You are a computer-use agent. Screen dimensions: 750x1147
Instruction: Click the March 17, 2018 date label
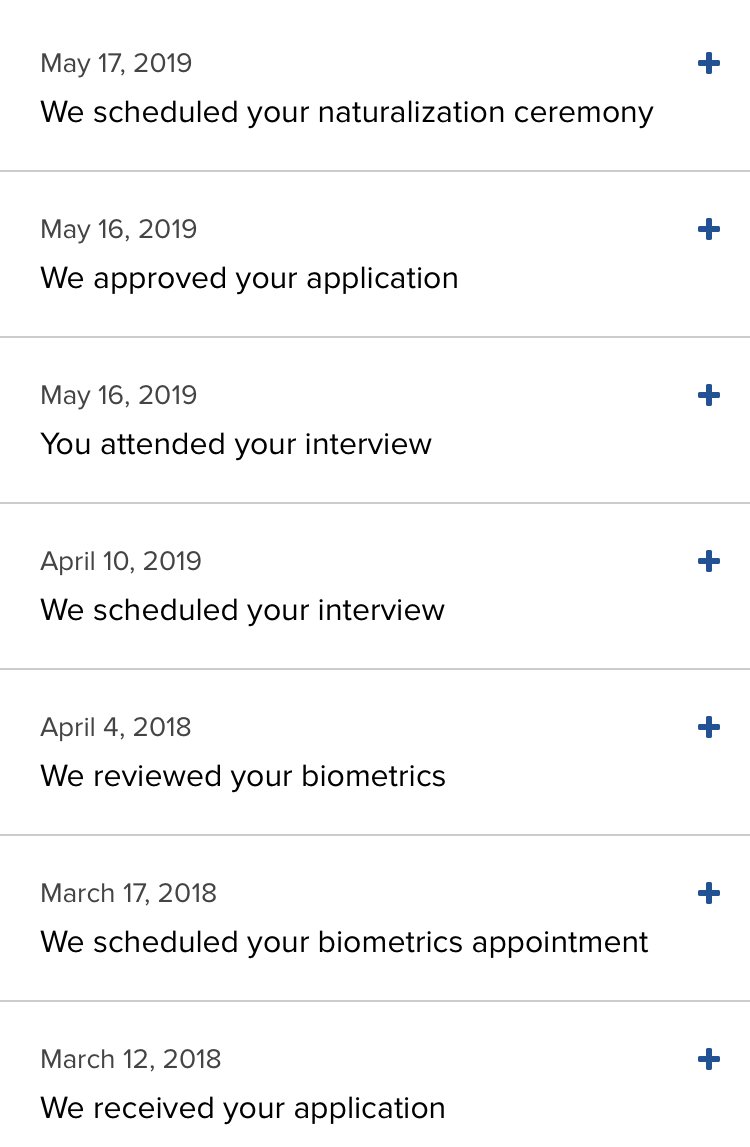click(129, 893)
